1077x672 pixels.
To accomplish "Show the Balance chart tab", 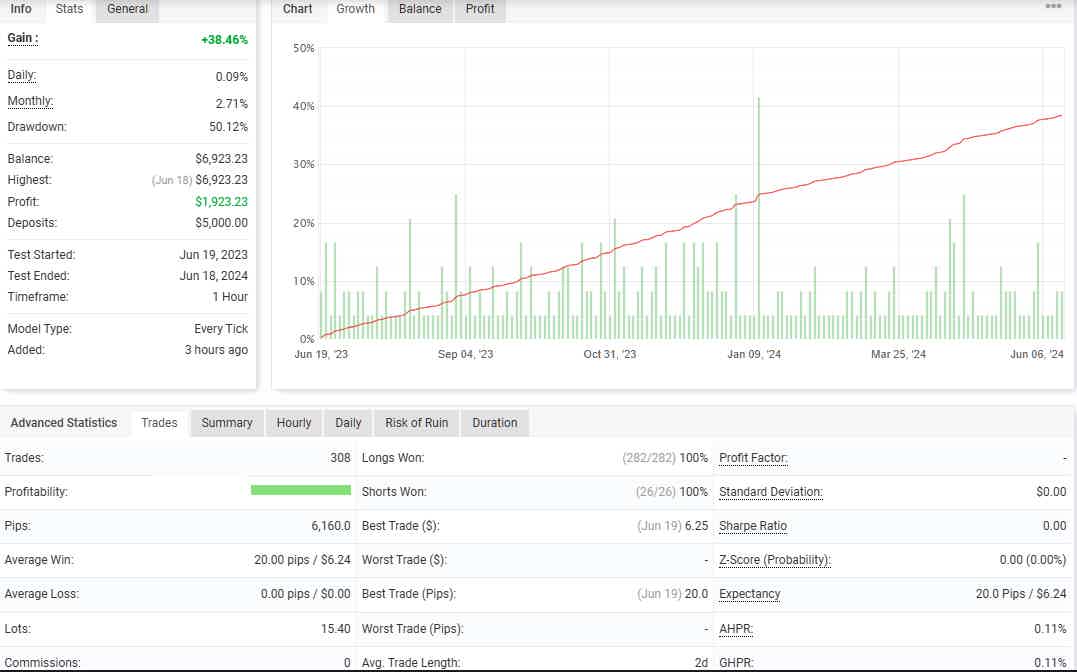I will 420,9.
